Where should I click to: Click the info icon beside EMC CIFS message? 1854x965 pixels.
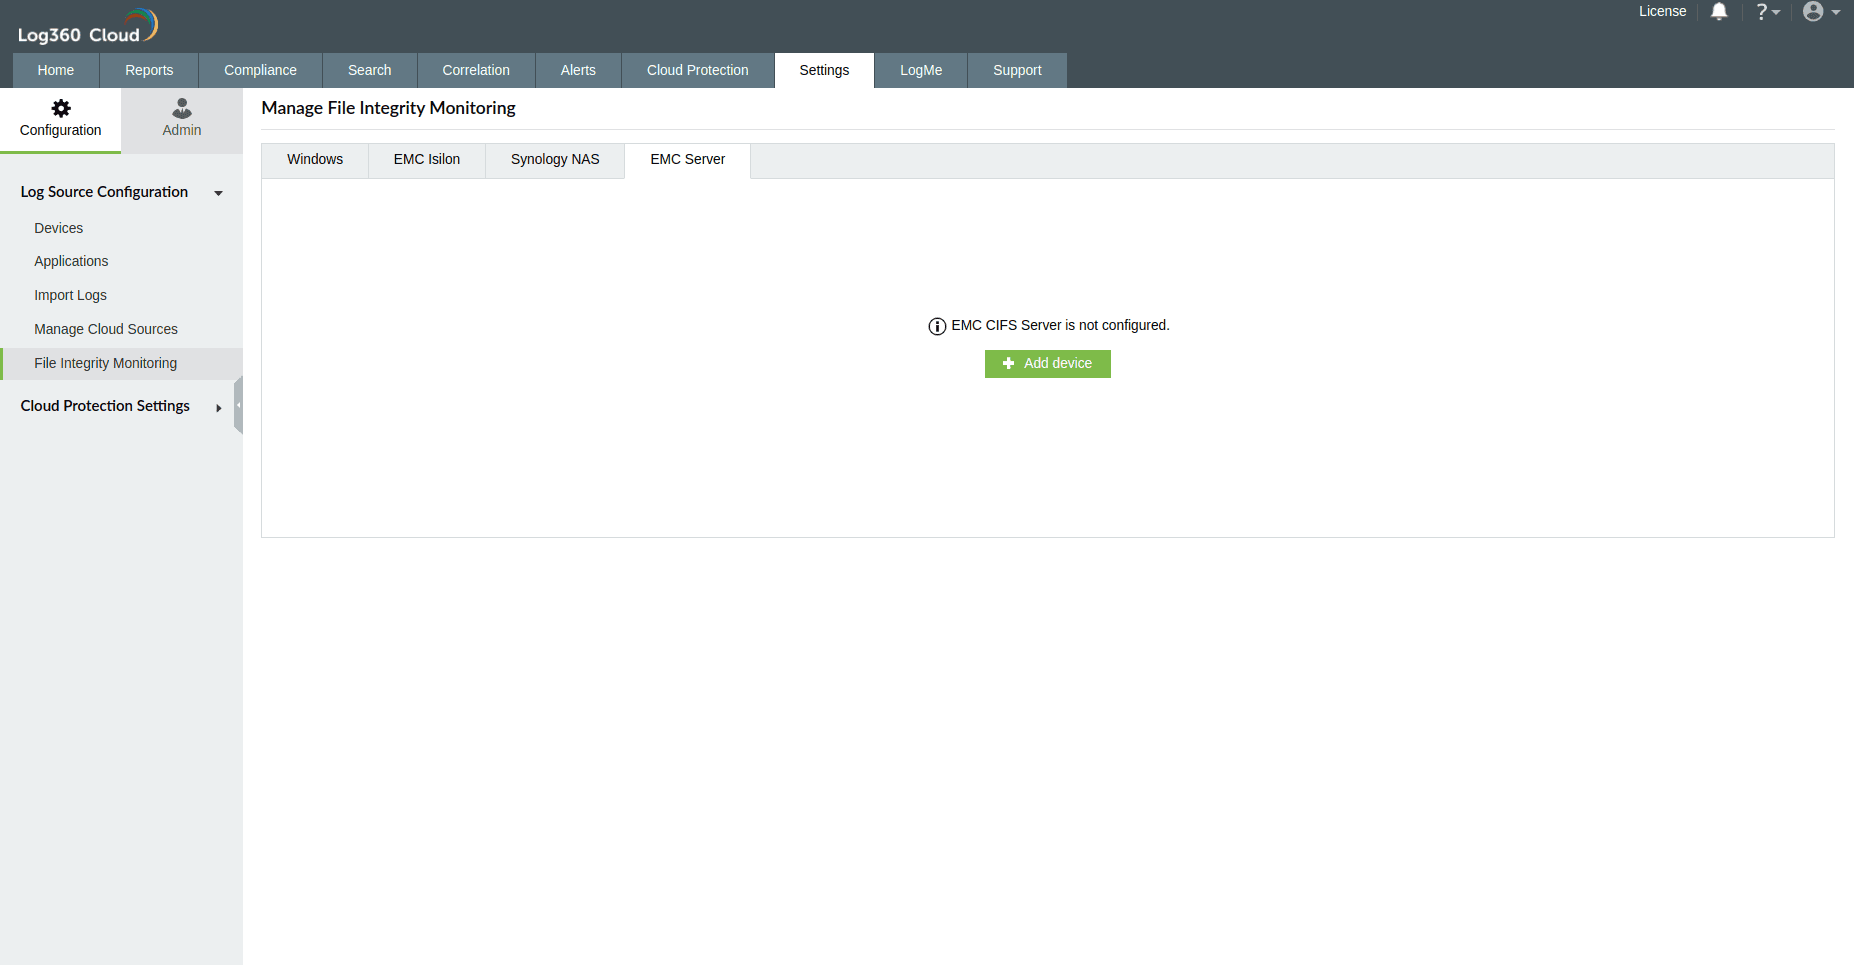coord(936,326)
